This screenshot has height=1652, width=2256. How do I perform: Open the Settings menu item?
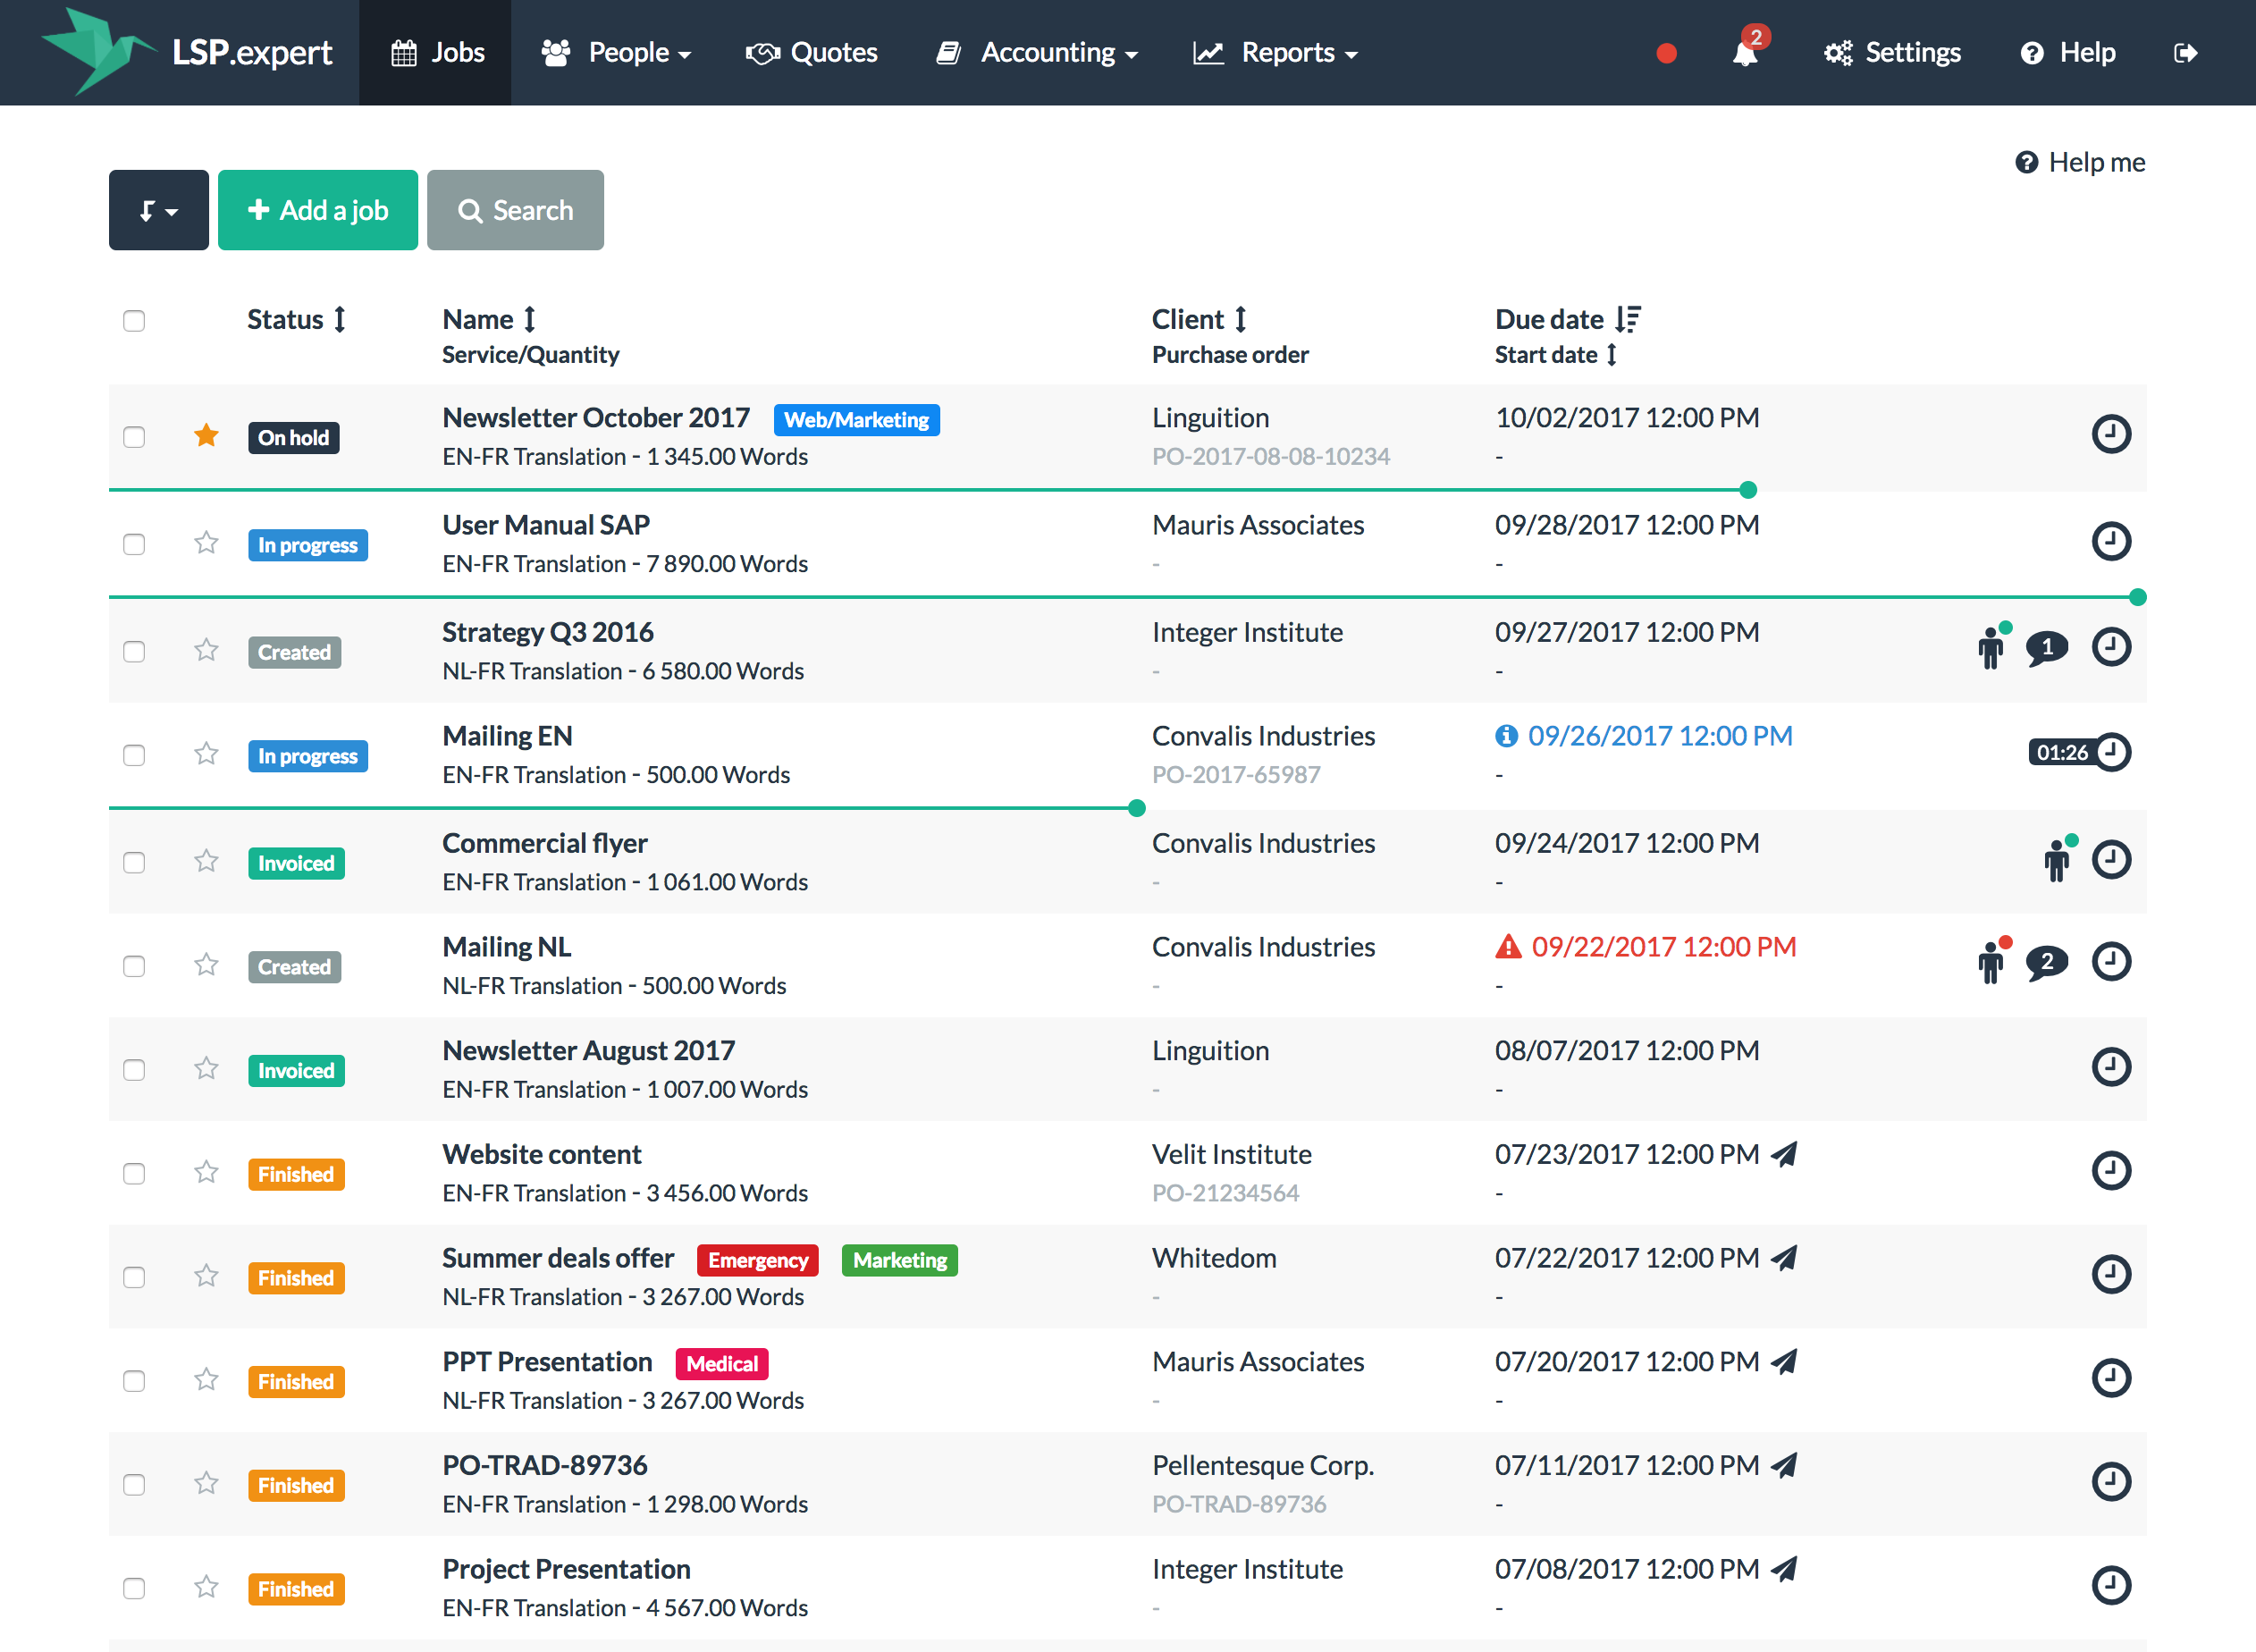pos(1892,53)
